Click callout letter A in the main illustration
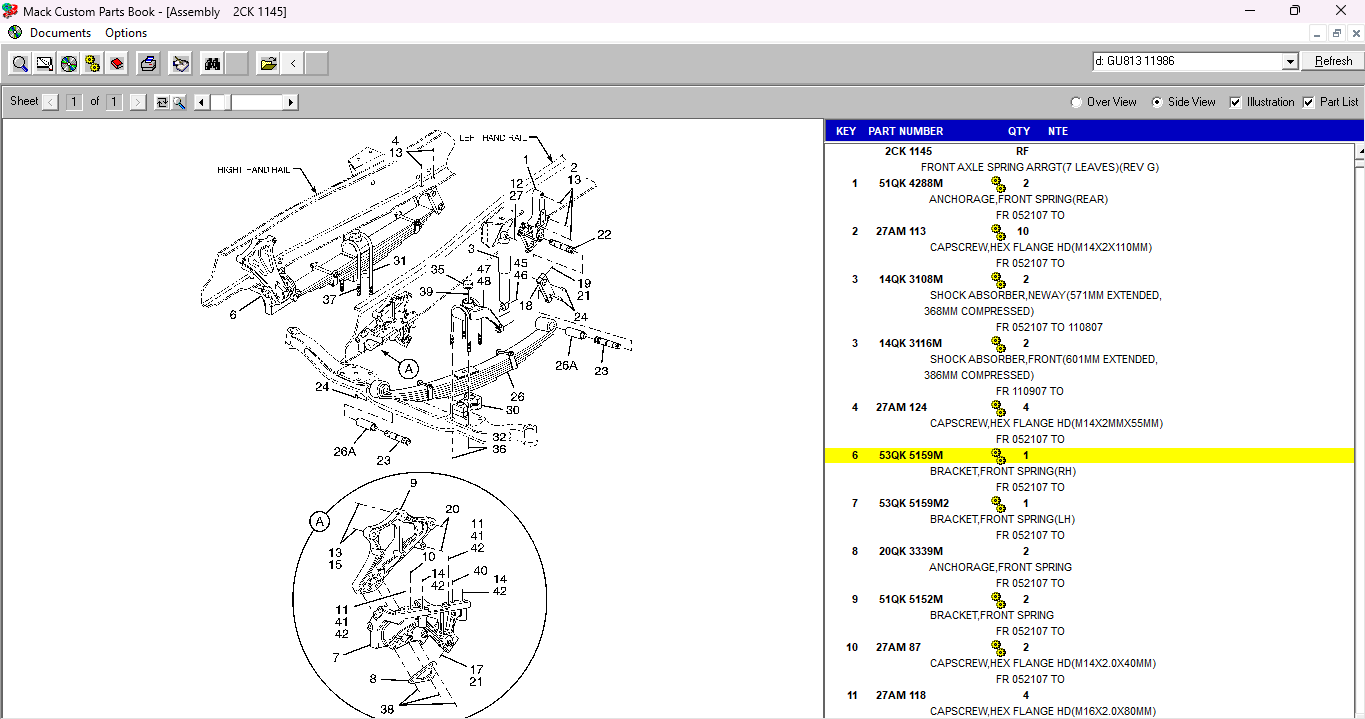1365x719 pixels. [408, 368]
